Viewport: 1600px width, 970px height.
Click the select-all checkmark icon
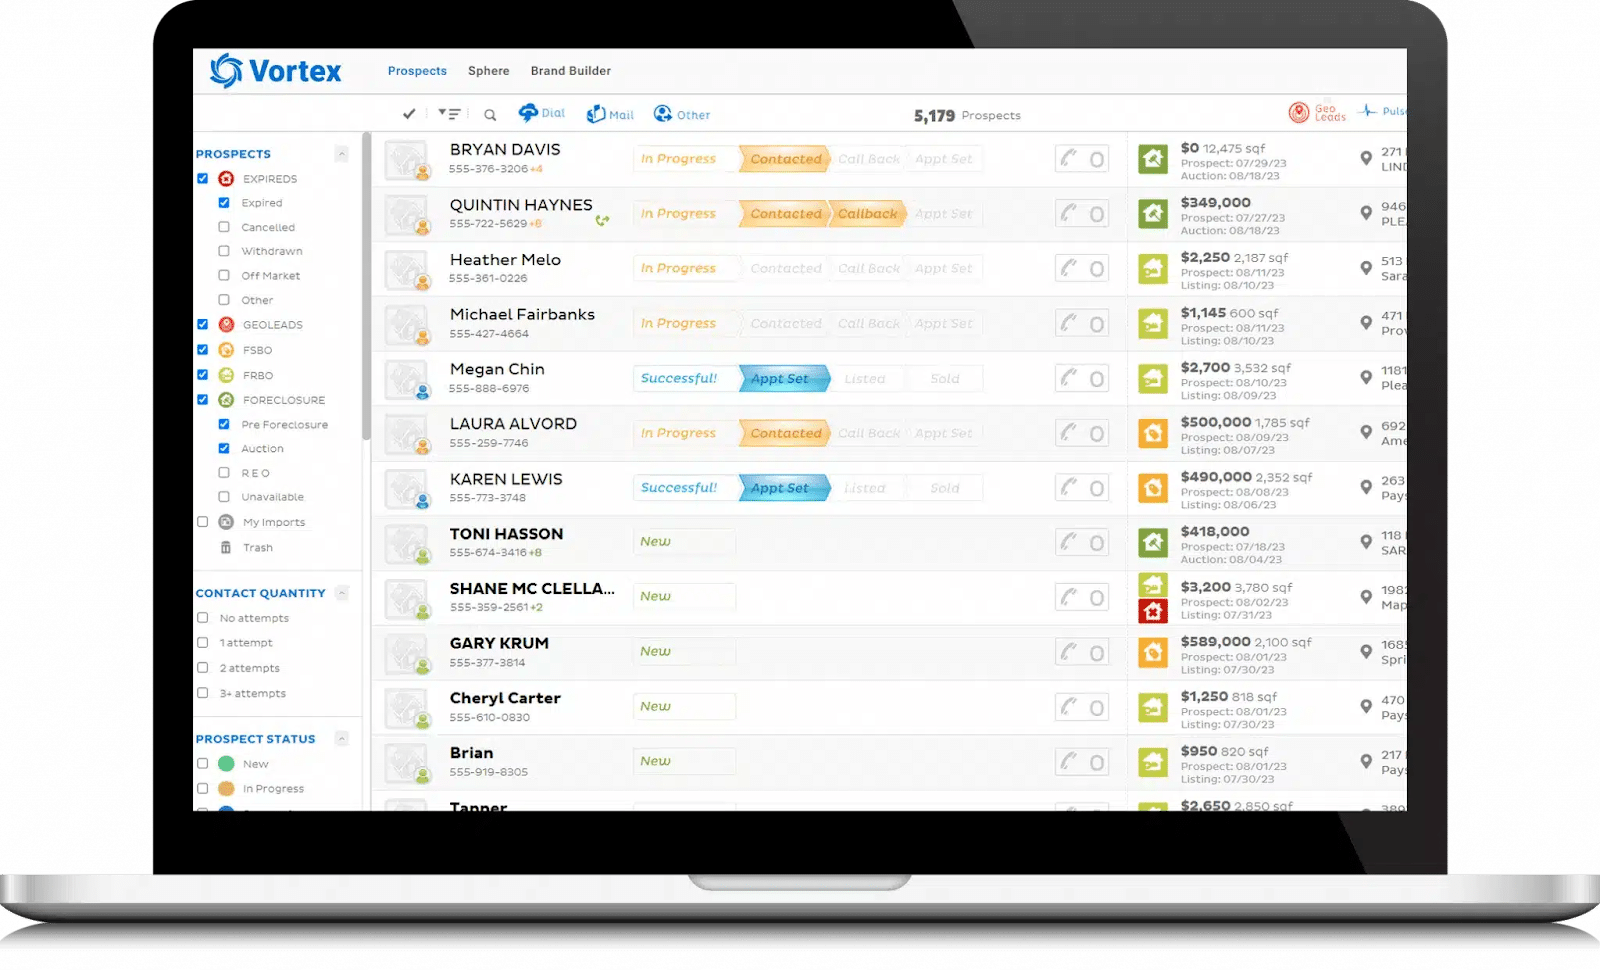pyautogui.click(x=409, y=114)
